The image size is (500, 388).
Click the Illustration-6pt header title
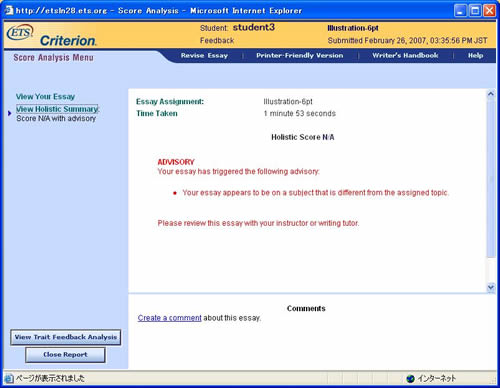353,28
